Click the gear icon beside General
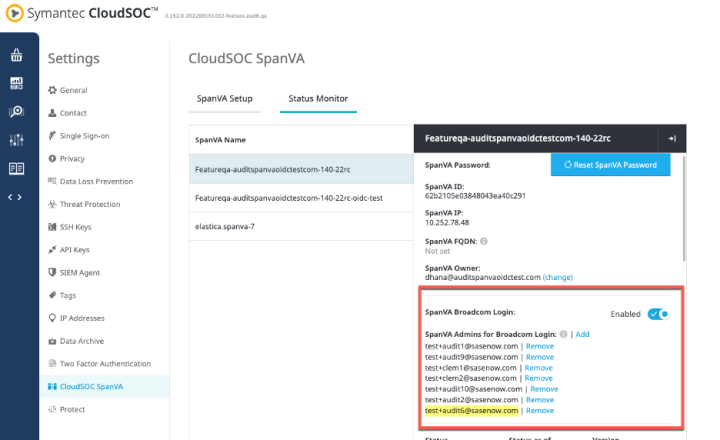Screen dimensions: 720x440 click(52, 90)
